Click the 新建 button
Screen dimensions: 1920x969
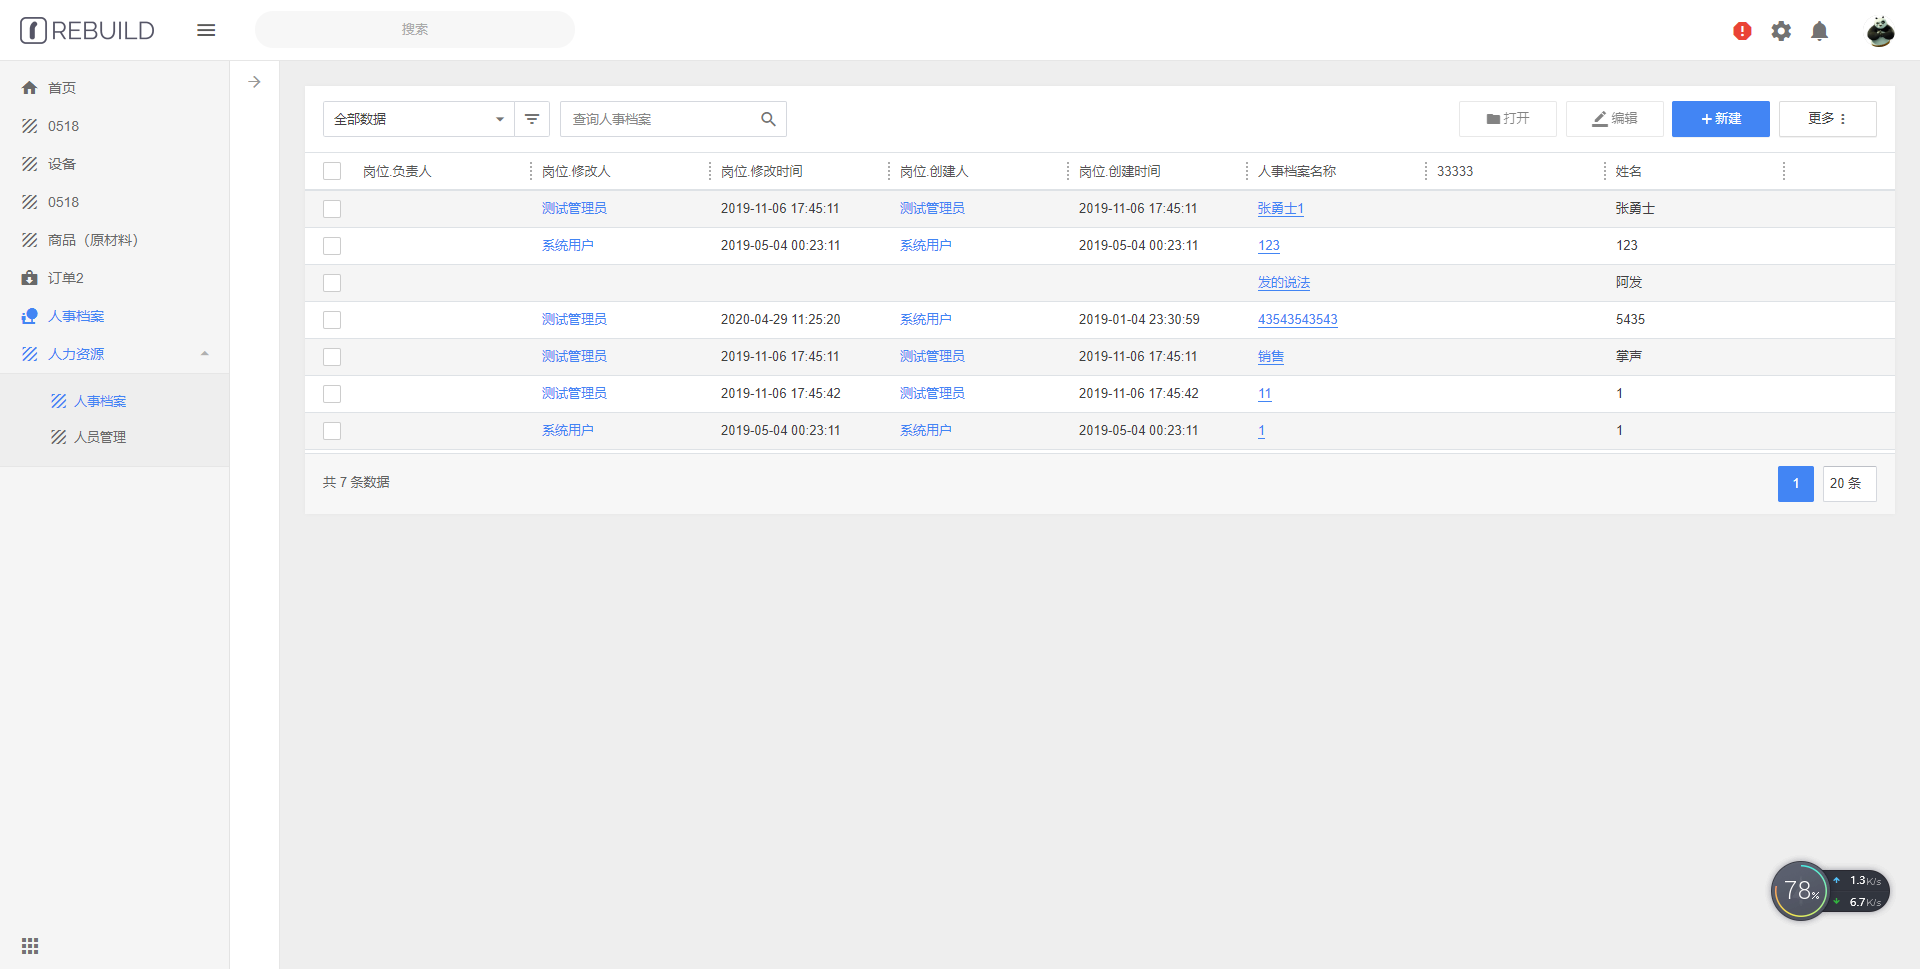click(x=1720, y=119)
